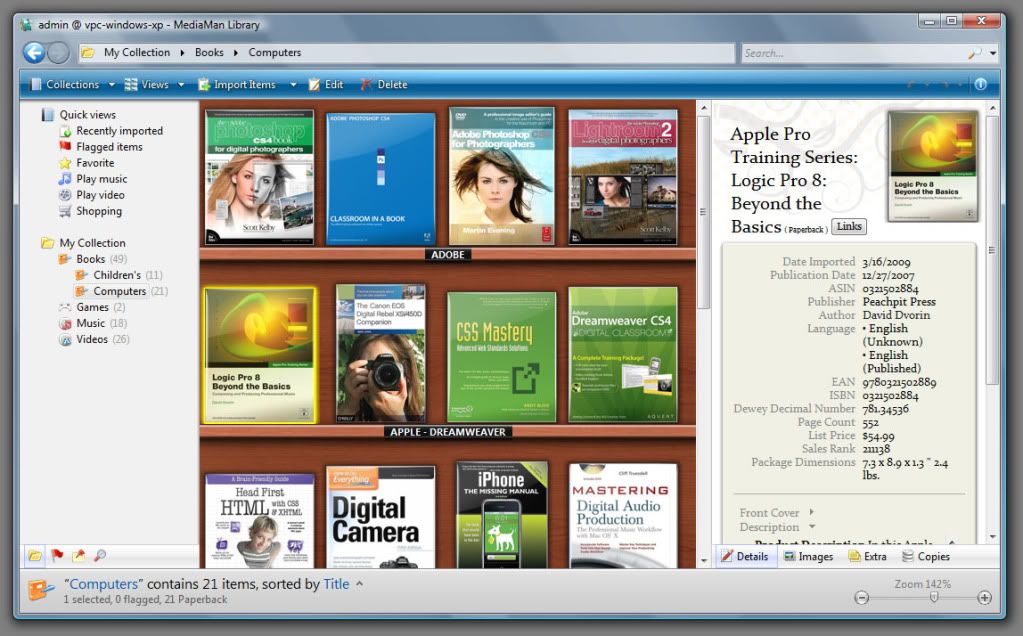Image resolution: width=1023 pixels, height=636 pixels.
Task: Expand the Front Cover section
Action: point(811,513)
